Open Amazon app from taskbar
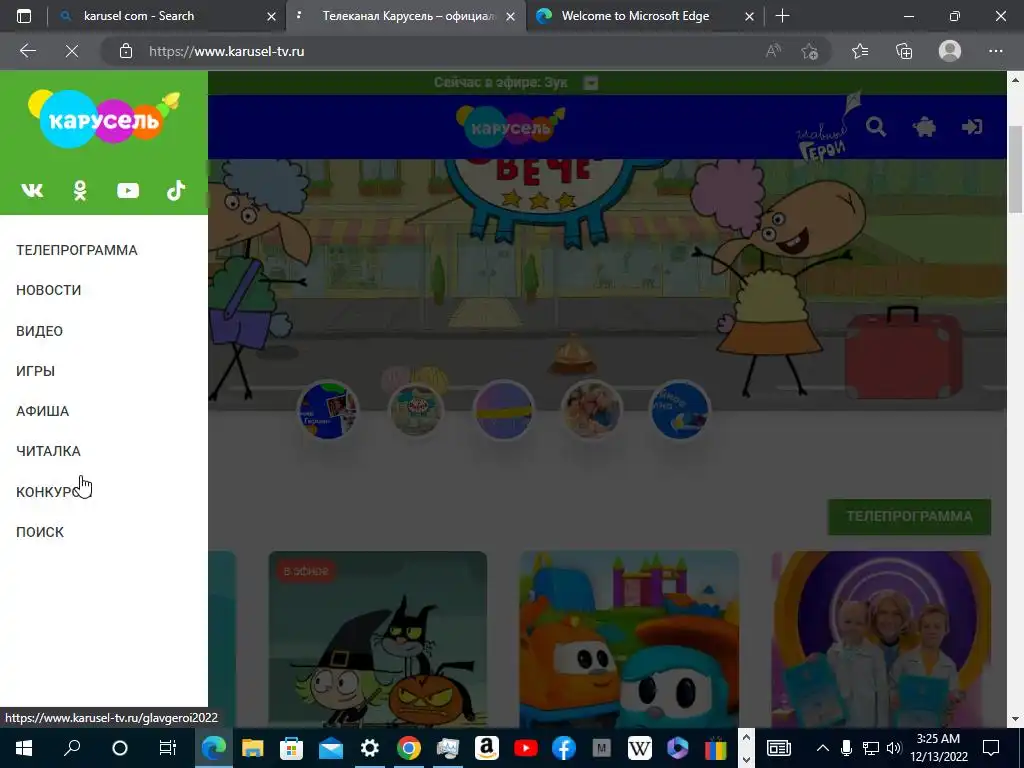The height and width of the screenshot is (768, 1024). [x=487, y=748]
